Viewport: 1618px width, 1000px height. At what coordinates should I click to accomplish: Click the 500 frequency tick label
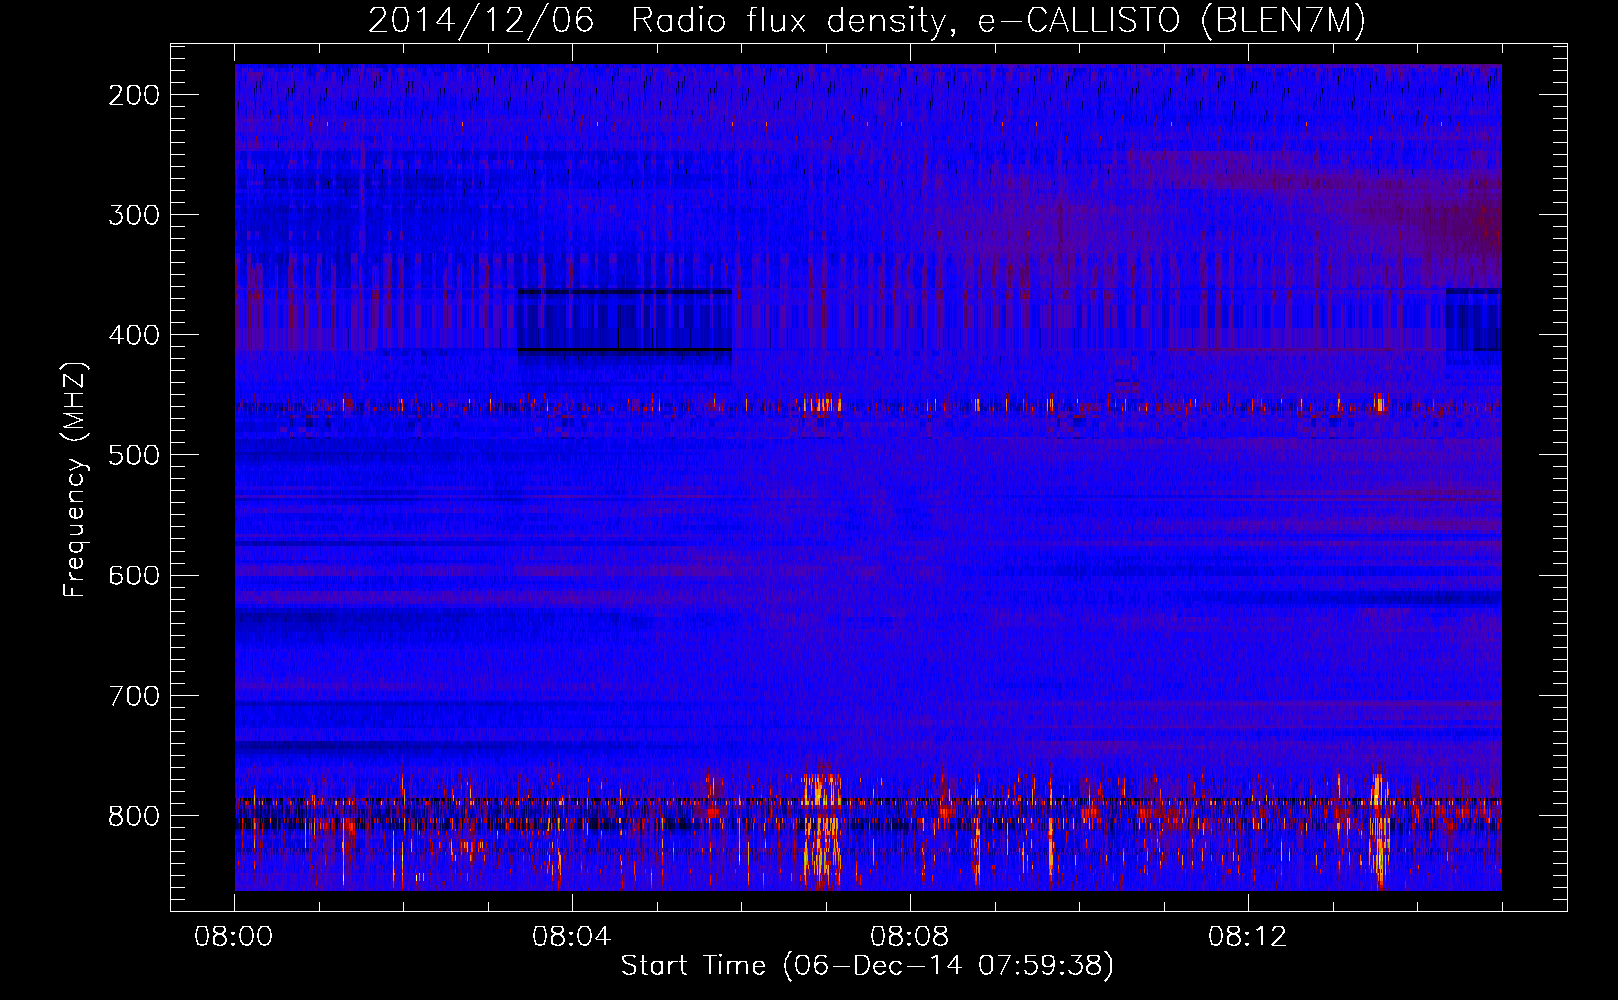pyautogui.click(x=134, y=455)
